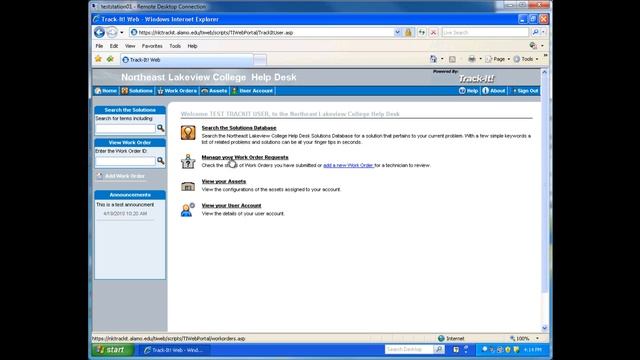Screen dimensions: 640x360
Task: Open the IE Tools toolbar dropdown
Action: (x=526, y=59)
